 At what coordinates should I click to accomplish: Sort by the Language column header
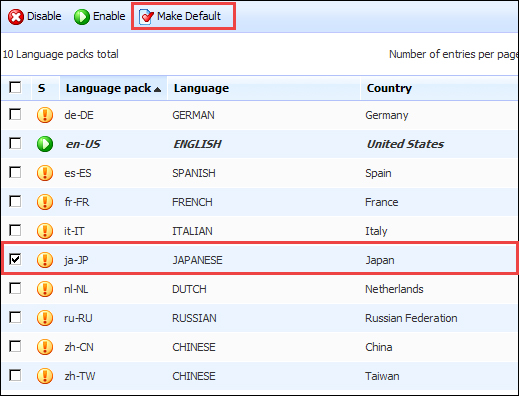pyautogui.click(x=201, y=88)
